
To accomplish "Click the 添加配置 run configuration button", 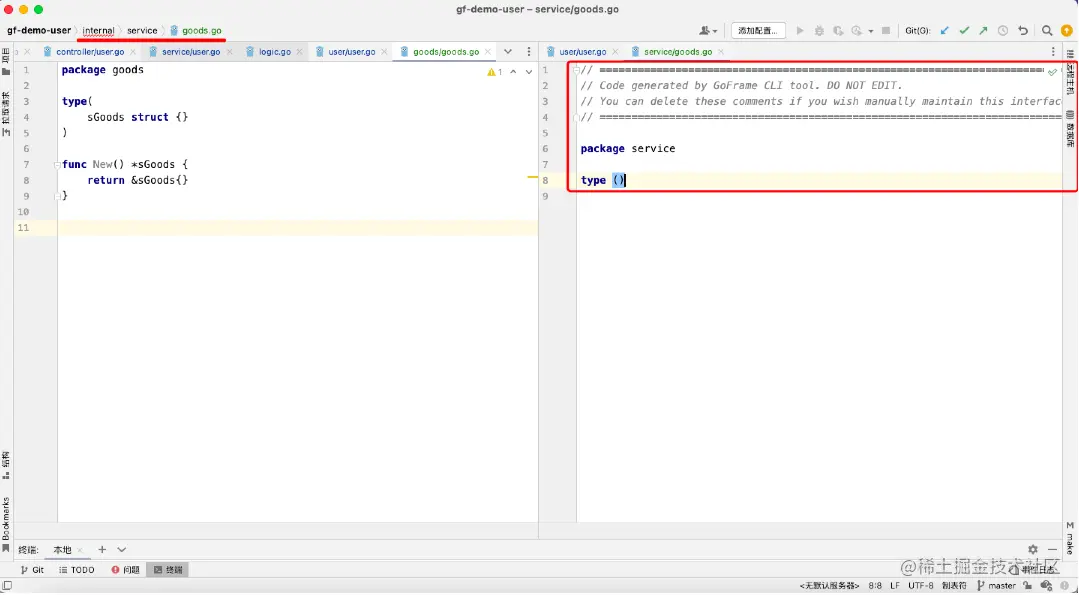I will tap(758, 31).
